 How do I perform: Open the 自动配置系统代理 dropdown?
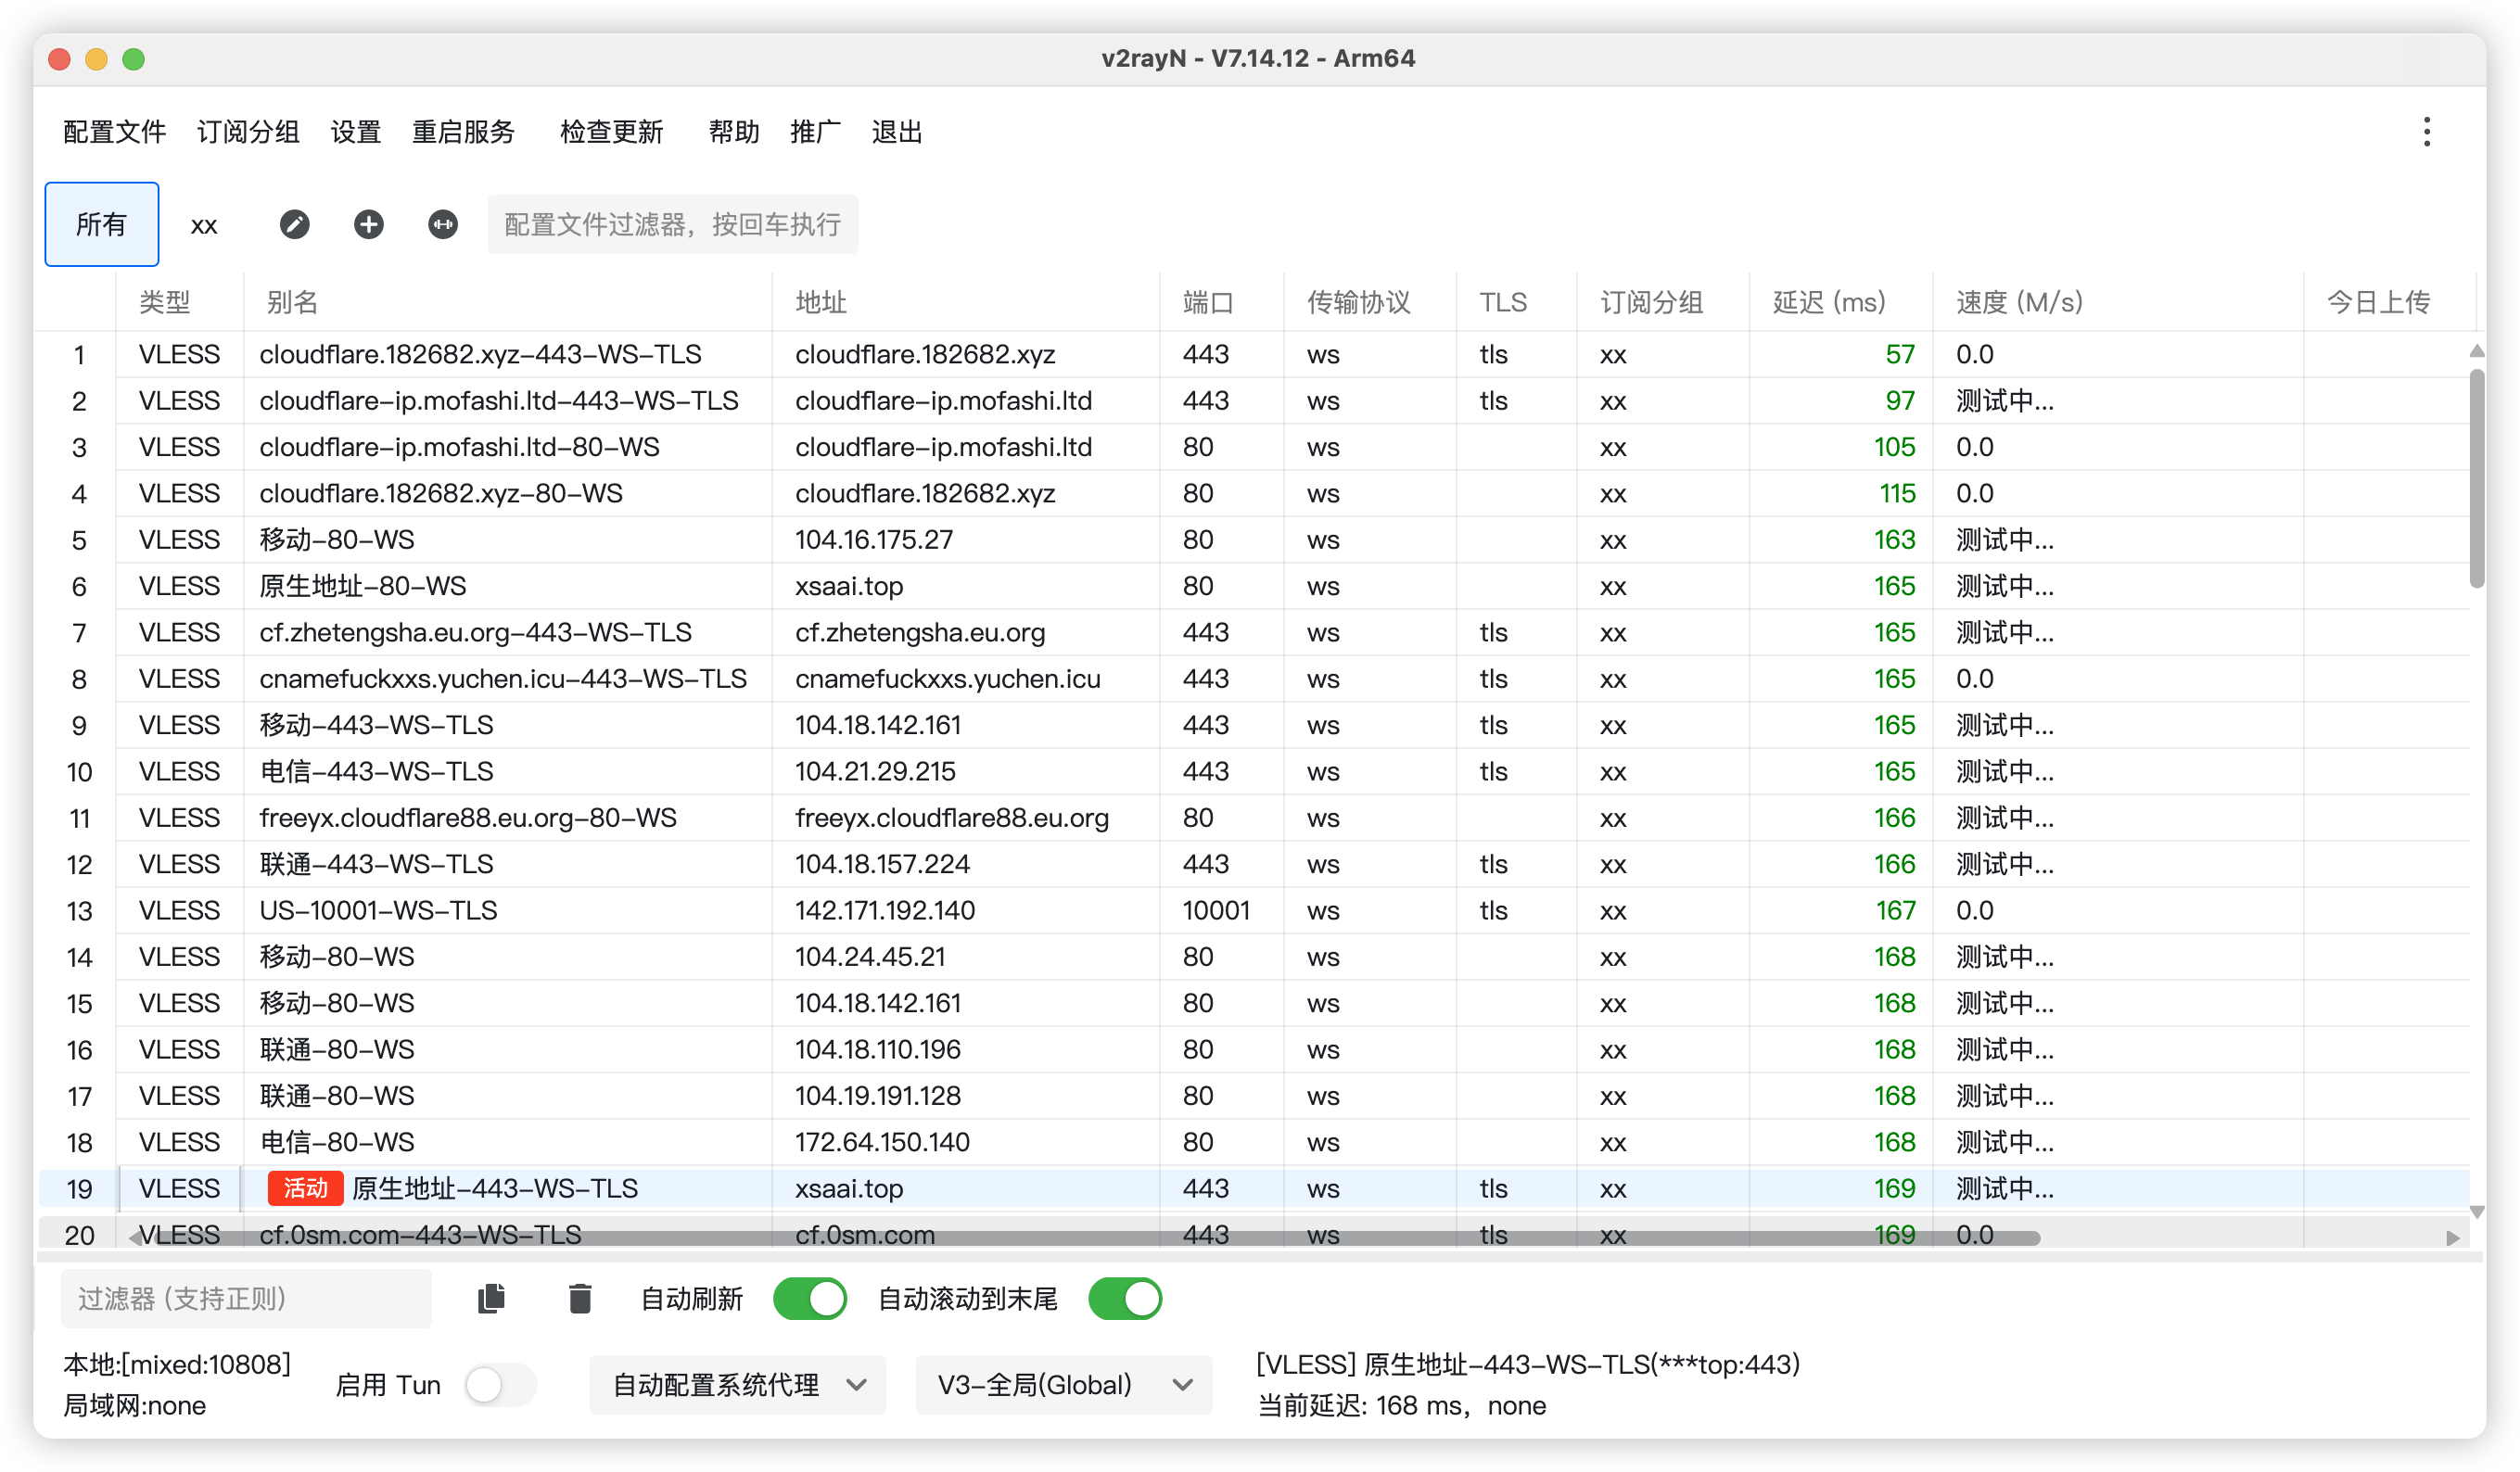737,1385
